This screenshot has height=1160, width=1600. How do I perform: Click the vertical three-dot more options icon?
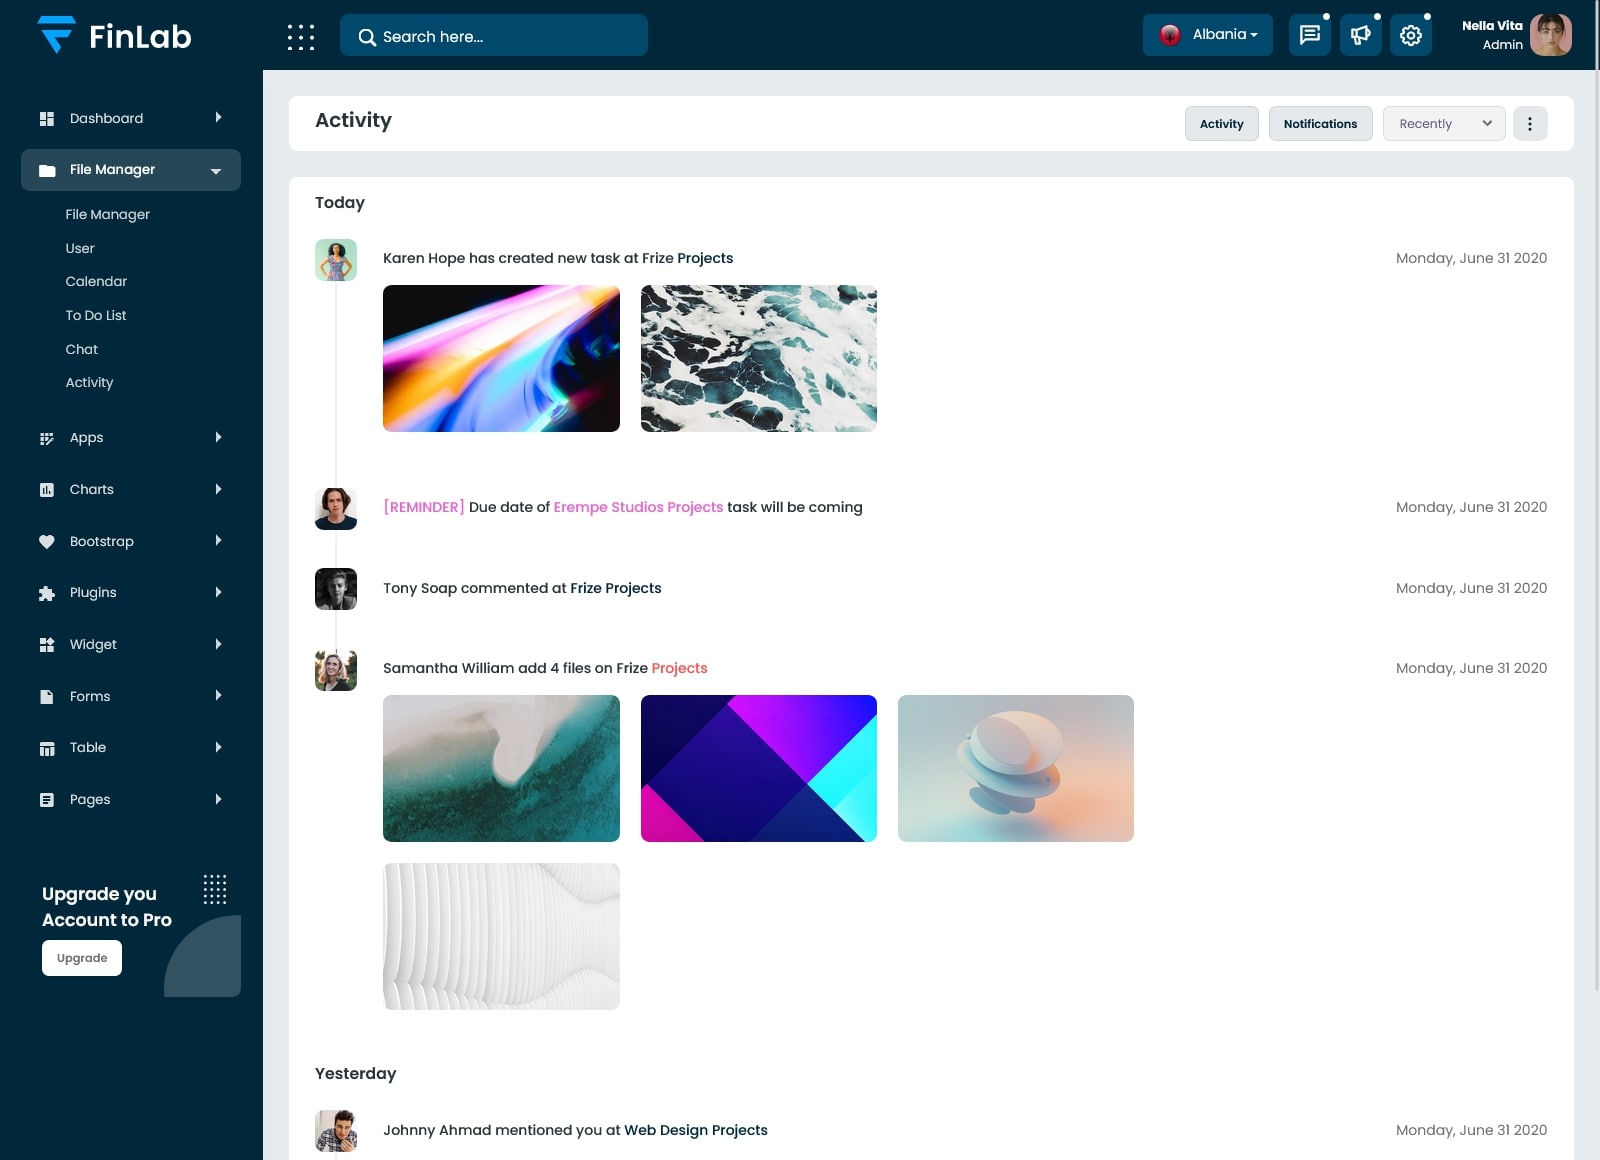[1529, 124]
